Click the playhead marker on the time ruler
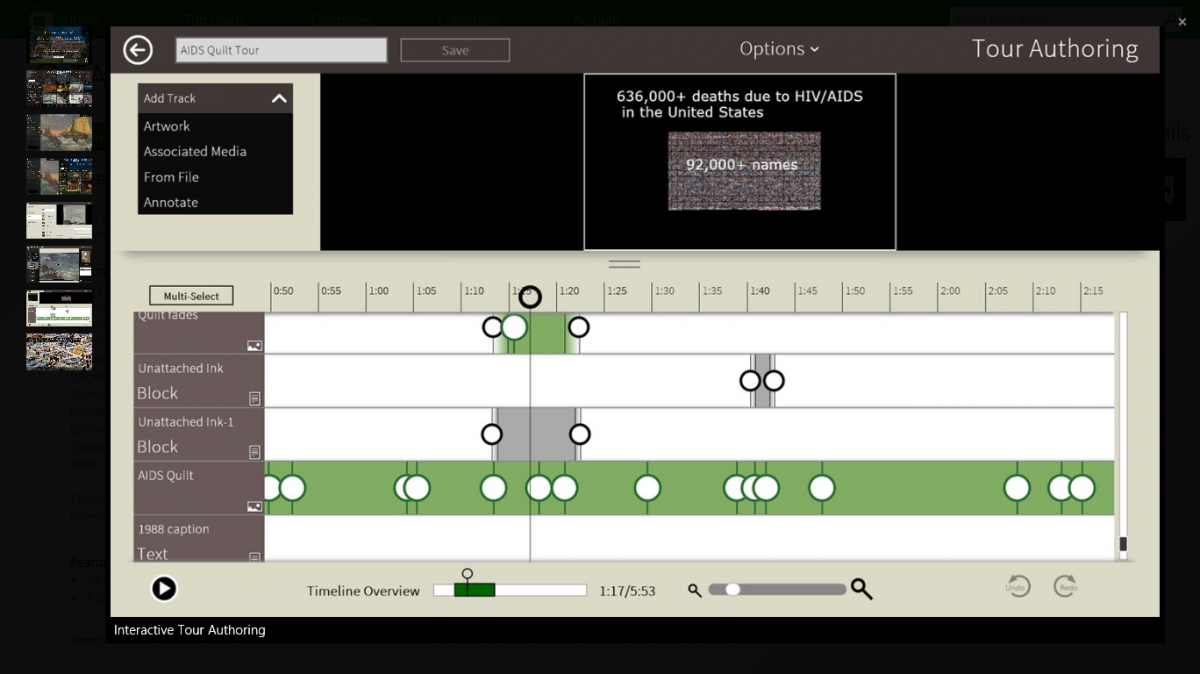The image size is (1200, 674). [530, 297]
